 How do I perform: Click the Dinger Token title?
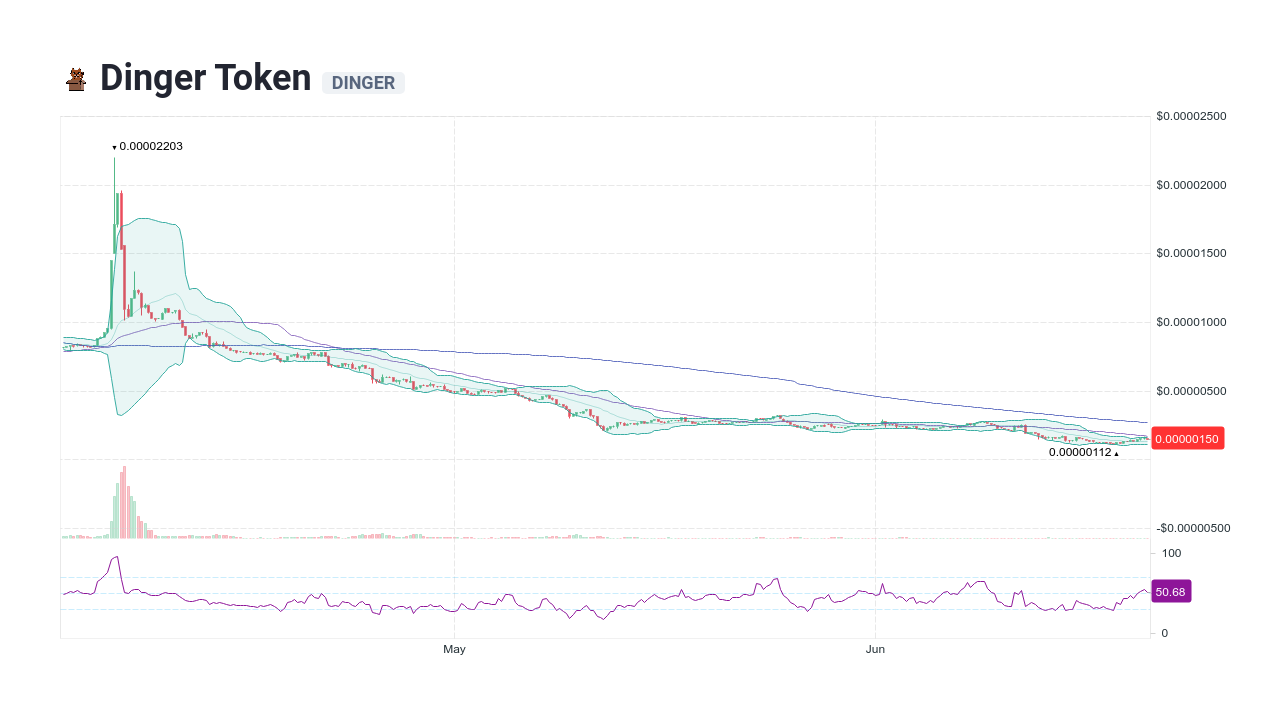pyautogui.click(x=206, y=78)
